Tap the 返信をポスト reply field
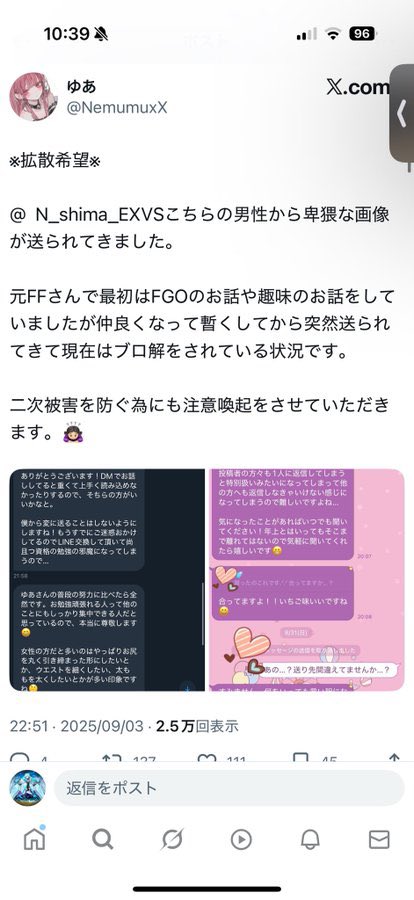Viewport: 414px width, 900px height. [229, 788]
